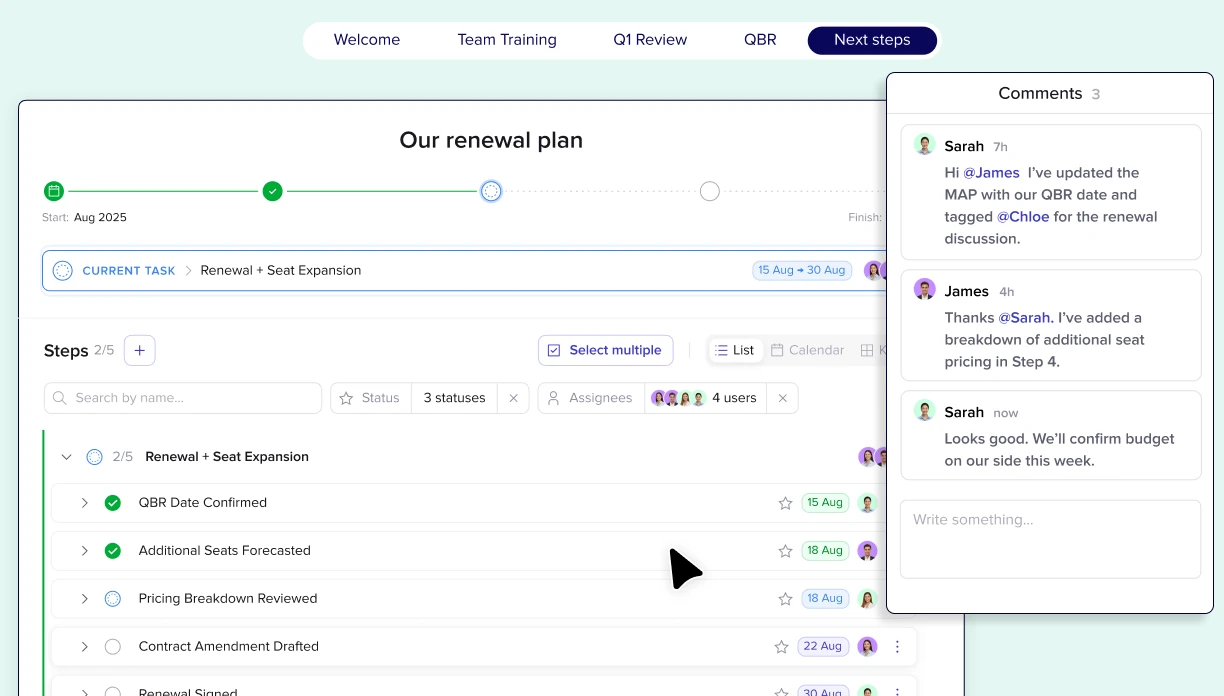Click the Write something comment box

coord(1050,539)
